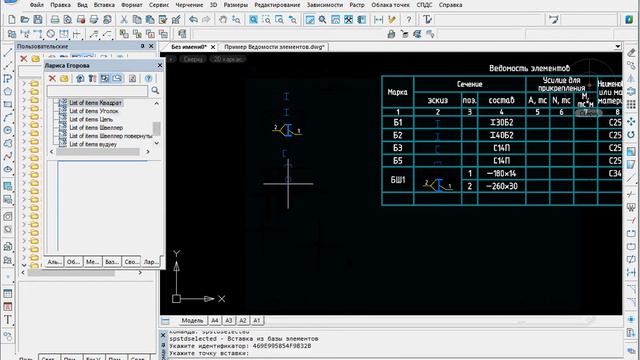Cut selected objects with scissors icon

(124, 20)
